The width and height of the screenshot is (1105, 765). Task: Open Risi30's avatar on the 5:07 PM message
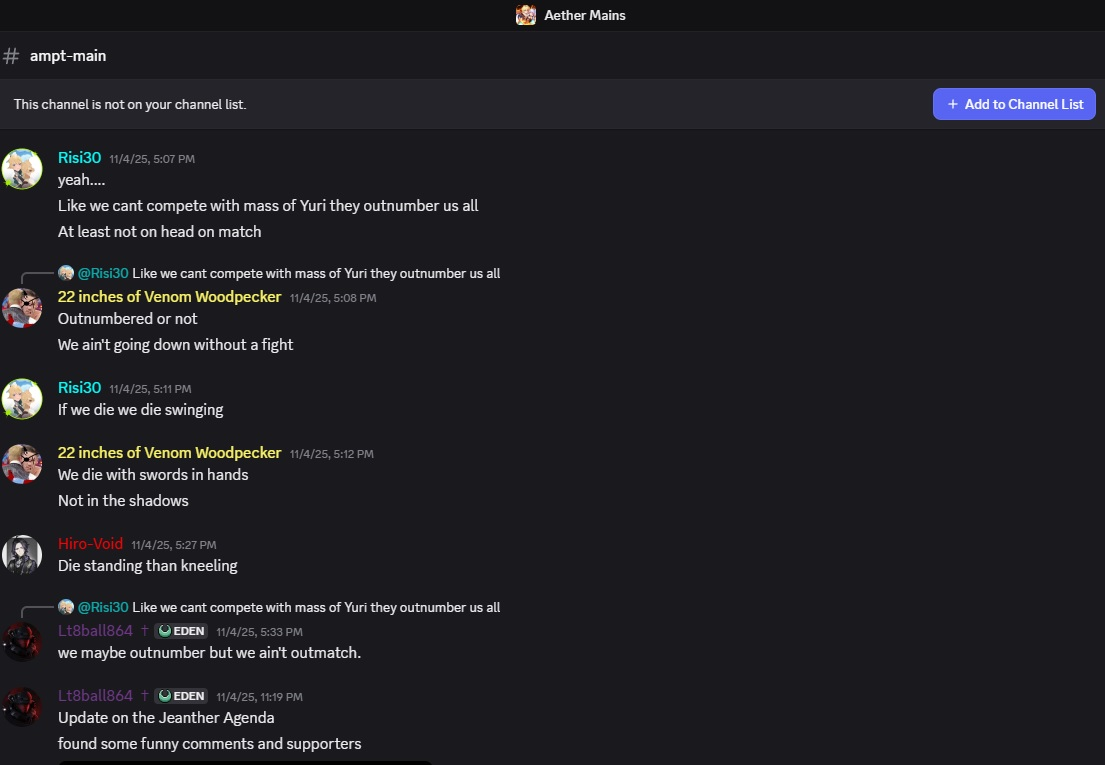pyautogui.click(x=22, y=169)
